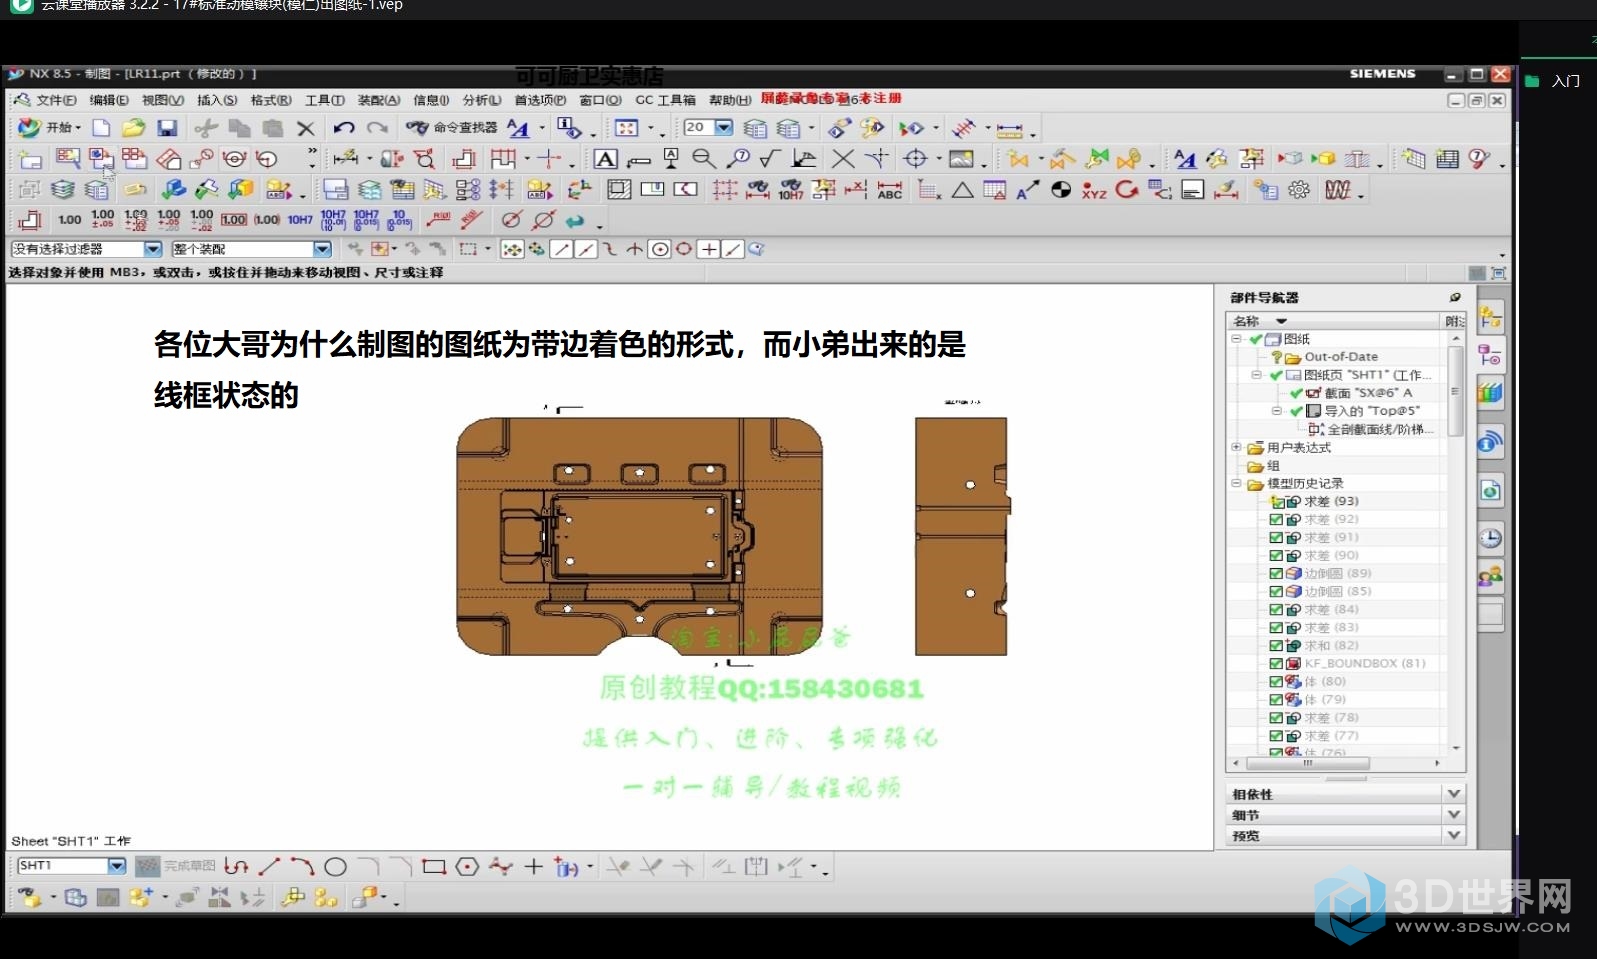The height and width of the screenshot is (959, 1597).
Task: Click the New file icon
Action: [x=101, y=128]
